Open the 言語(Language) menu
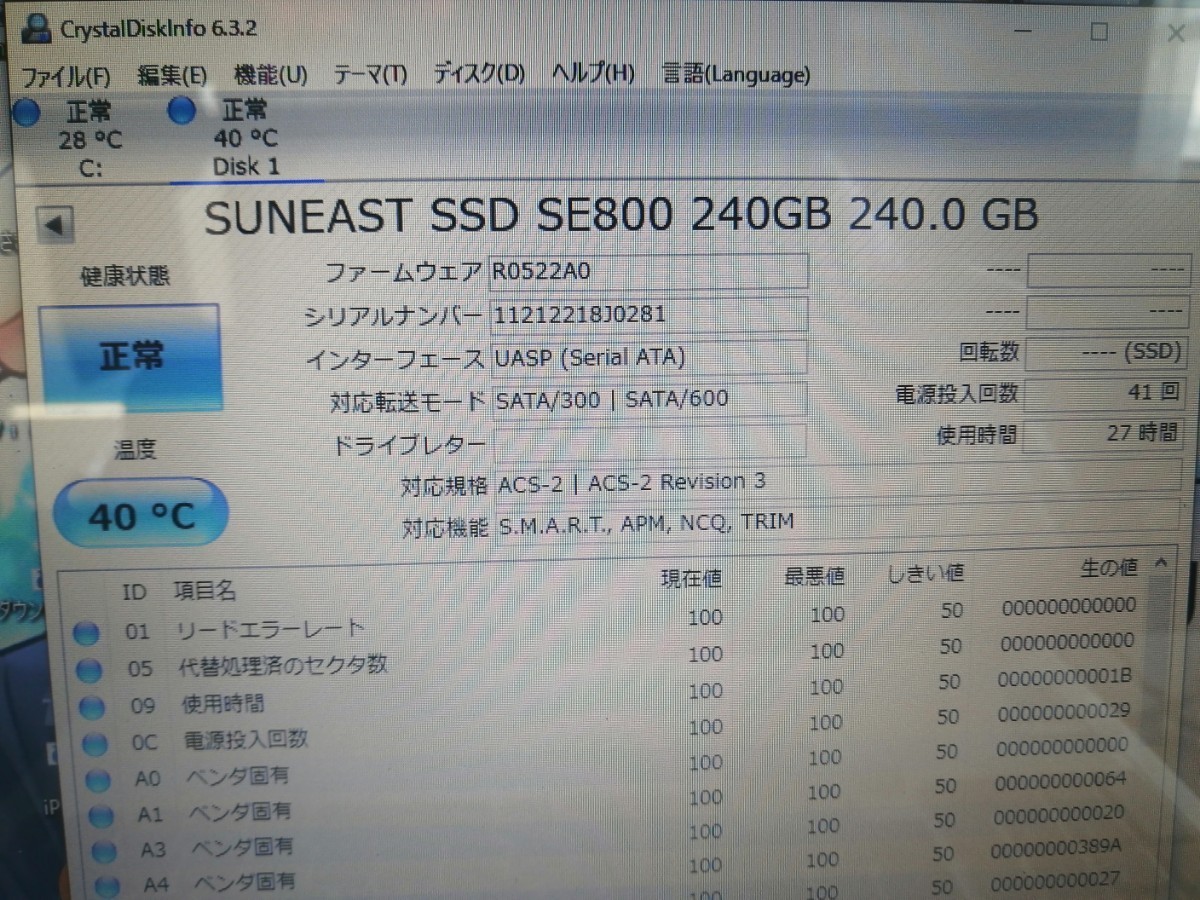 click(x=736, y=75)
